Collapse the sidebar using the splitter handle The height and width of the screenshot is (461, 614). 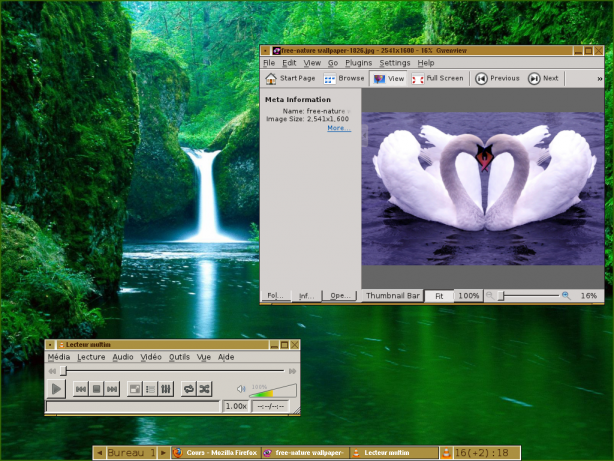point(365,136)
